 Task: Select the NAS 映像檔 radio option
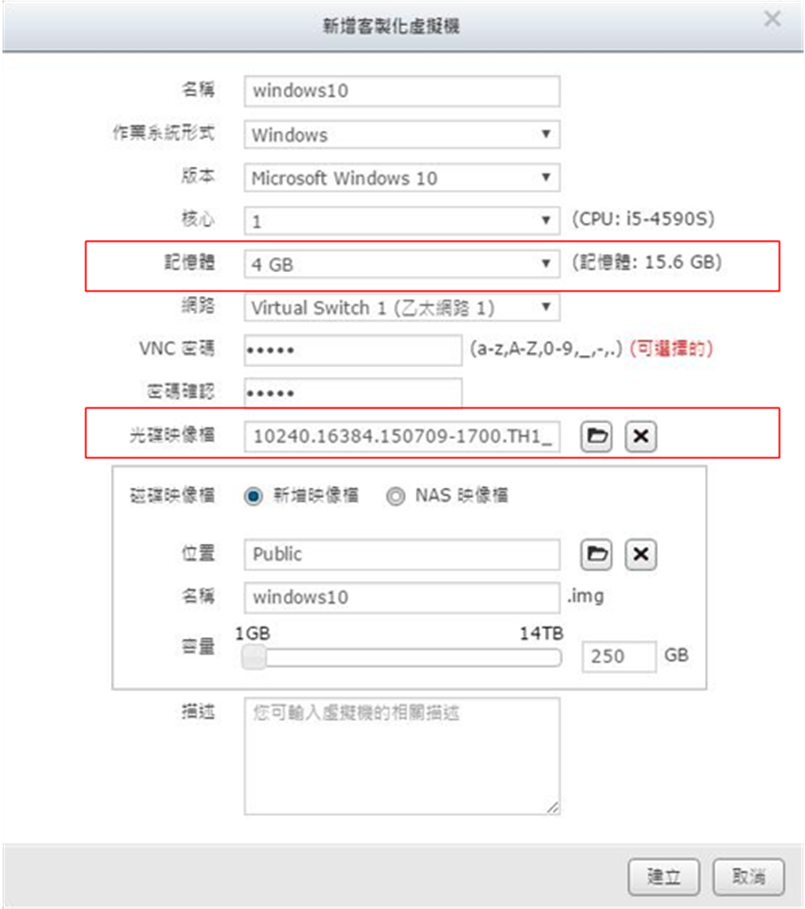click(x=397, y=495)
